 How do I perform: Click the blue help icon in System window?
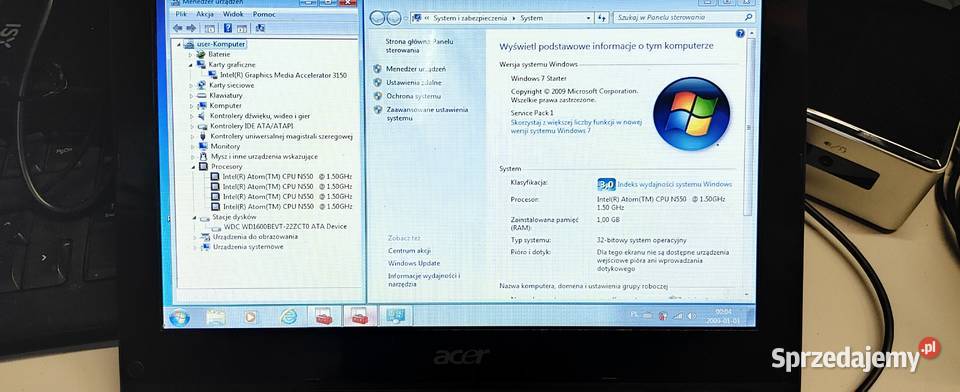(740, 34)
